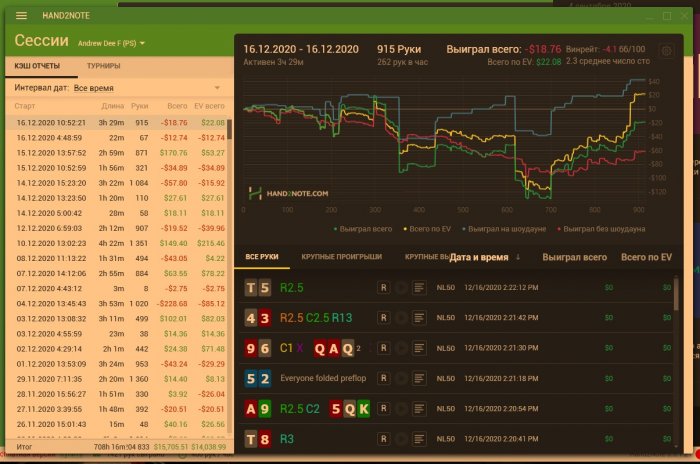The image size is (700, 464).
Task: Select КРУПНЫЕ ПРОИГРЫШИ tab
Action: [342, 257]
